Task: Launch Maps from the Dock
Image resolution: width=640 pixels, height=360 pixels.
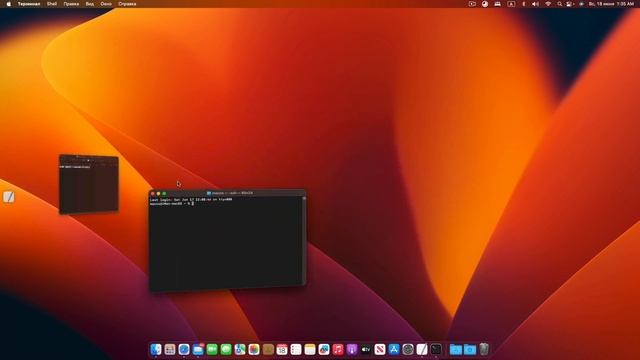Action: coord(240,349)
